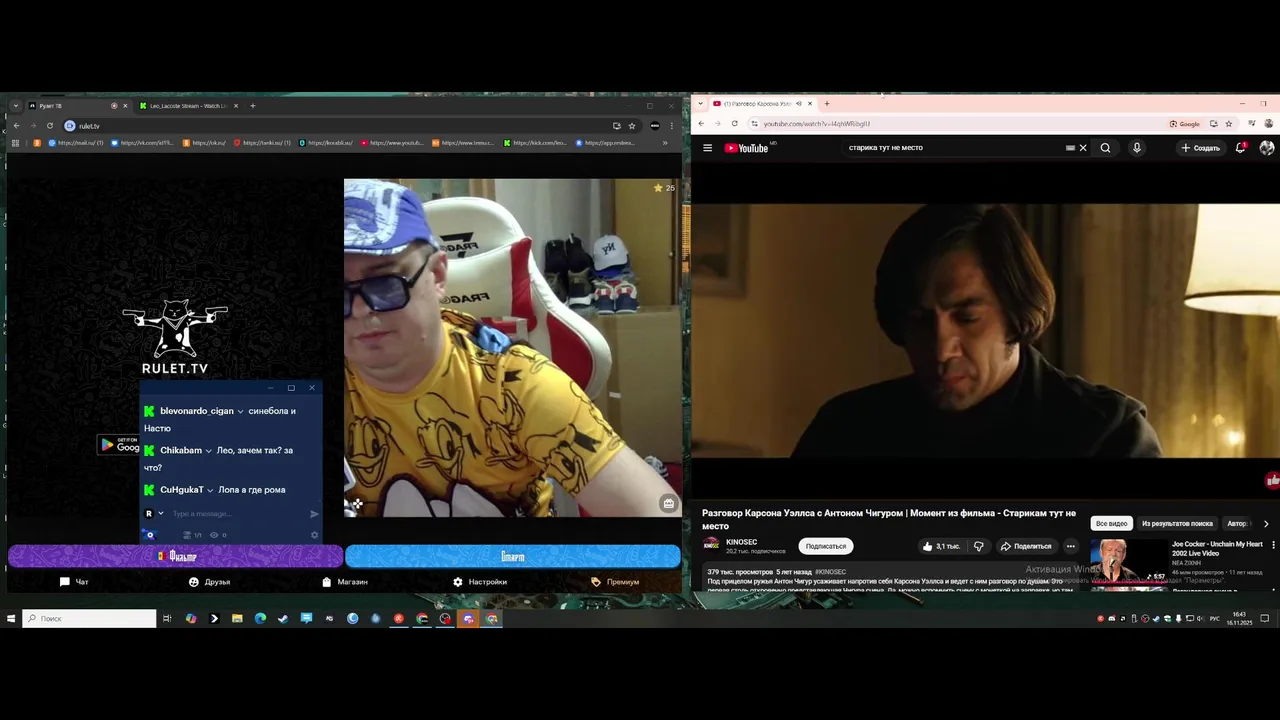This screenshot has width=1280, height=720.
Task: Bookmark rulet.tv with the star icon
Action: [x=632, y=126]
